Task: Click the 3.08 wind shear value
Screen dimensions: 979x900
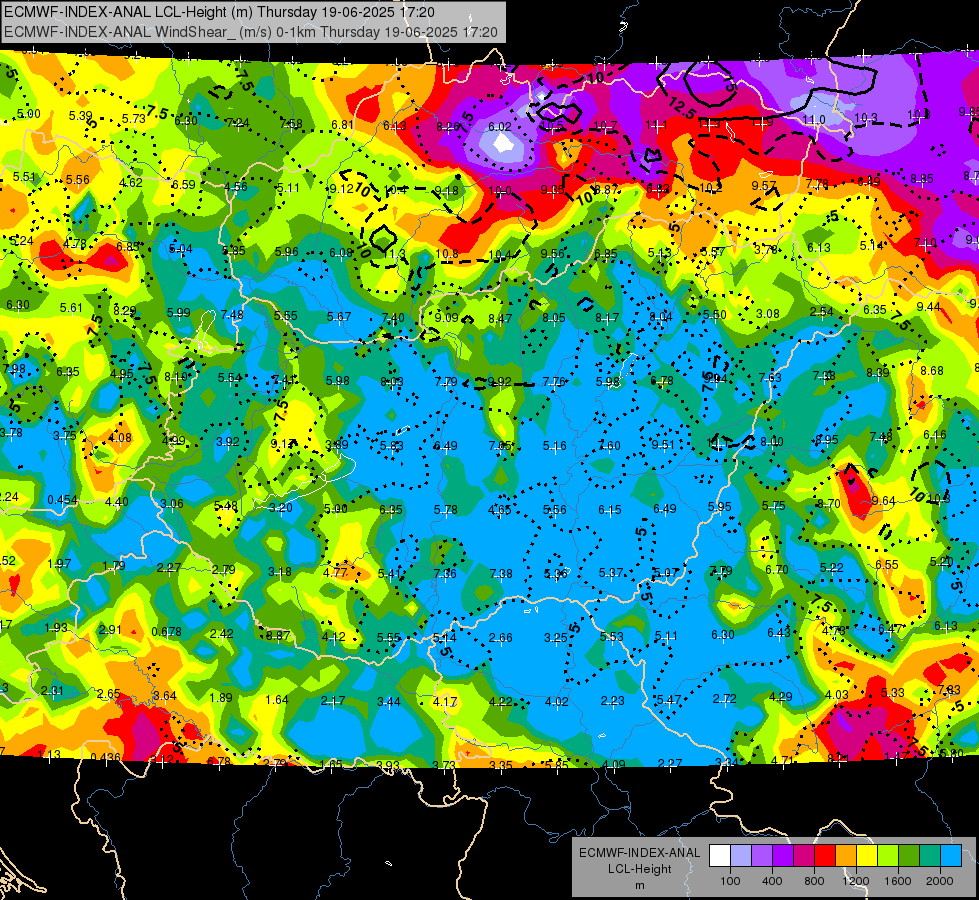Action: 767,314
